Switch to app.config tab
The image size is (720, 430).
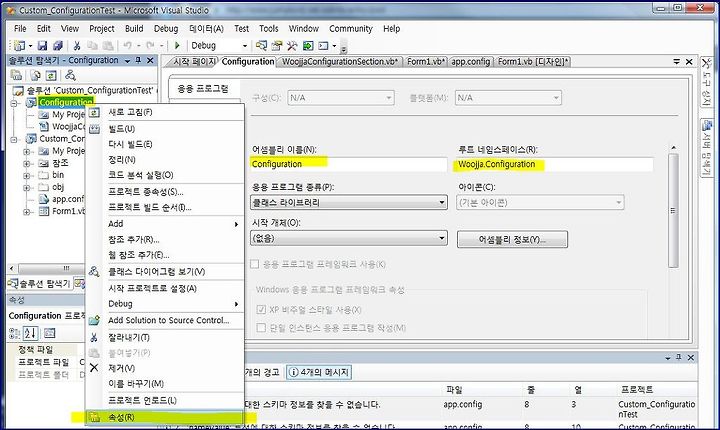click(470, 62)
